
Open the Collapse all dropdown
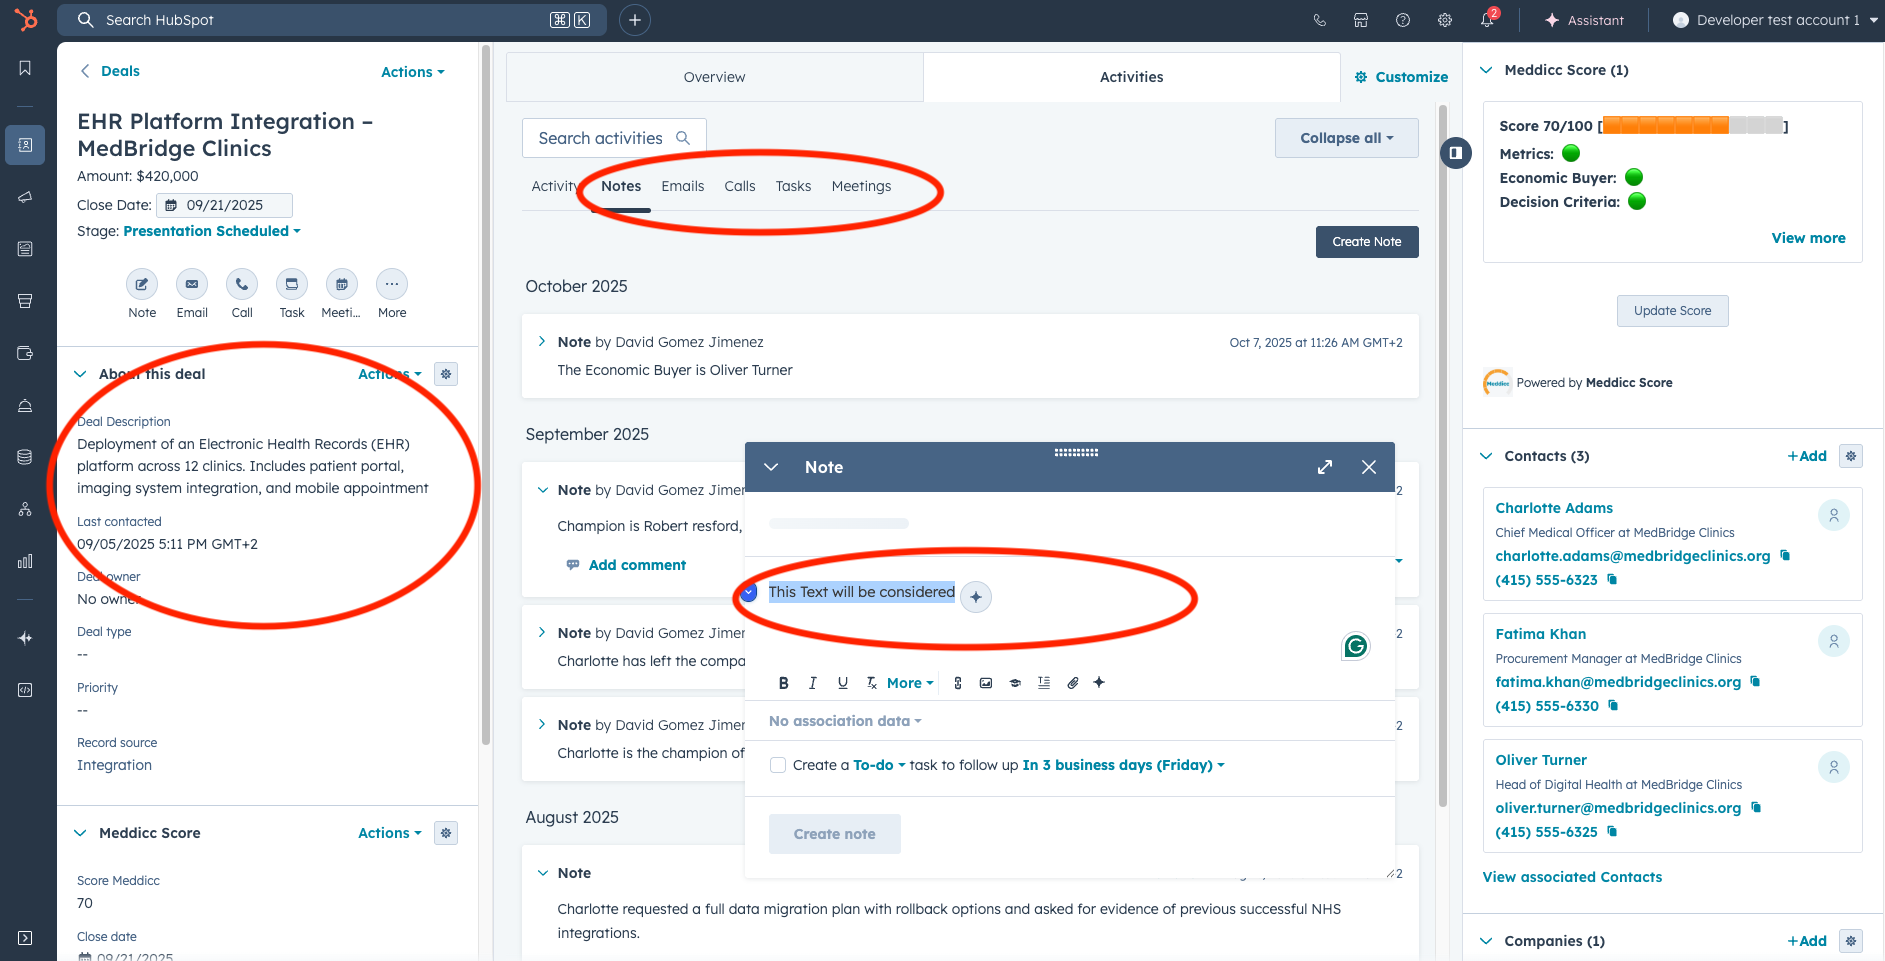click(x=1346, y=138)
